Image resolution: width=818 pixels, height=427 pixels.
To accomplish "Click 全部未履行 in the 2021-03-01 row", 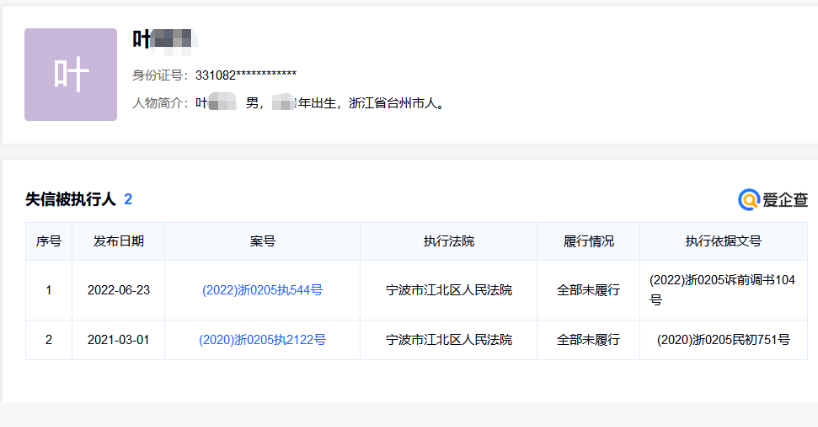I will pyautogui.click(x=588, y=340).
